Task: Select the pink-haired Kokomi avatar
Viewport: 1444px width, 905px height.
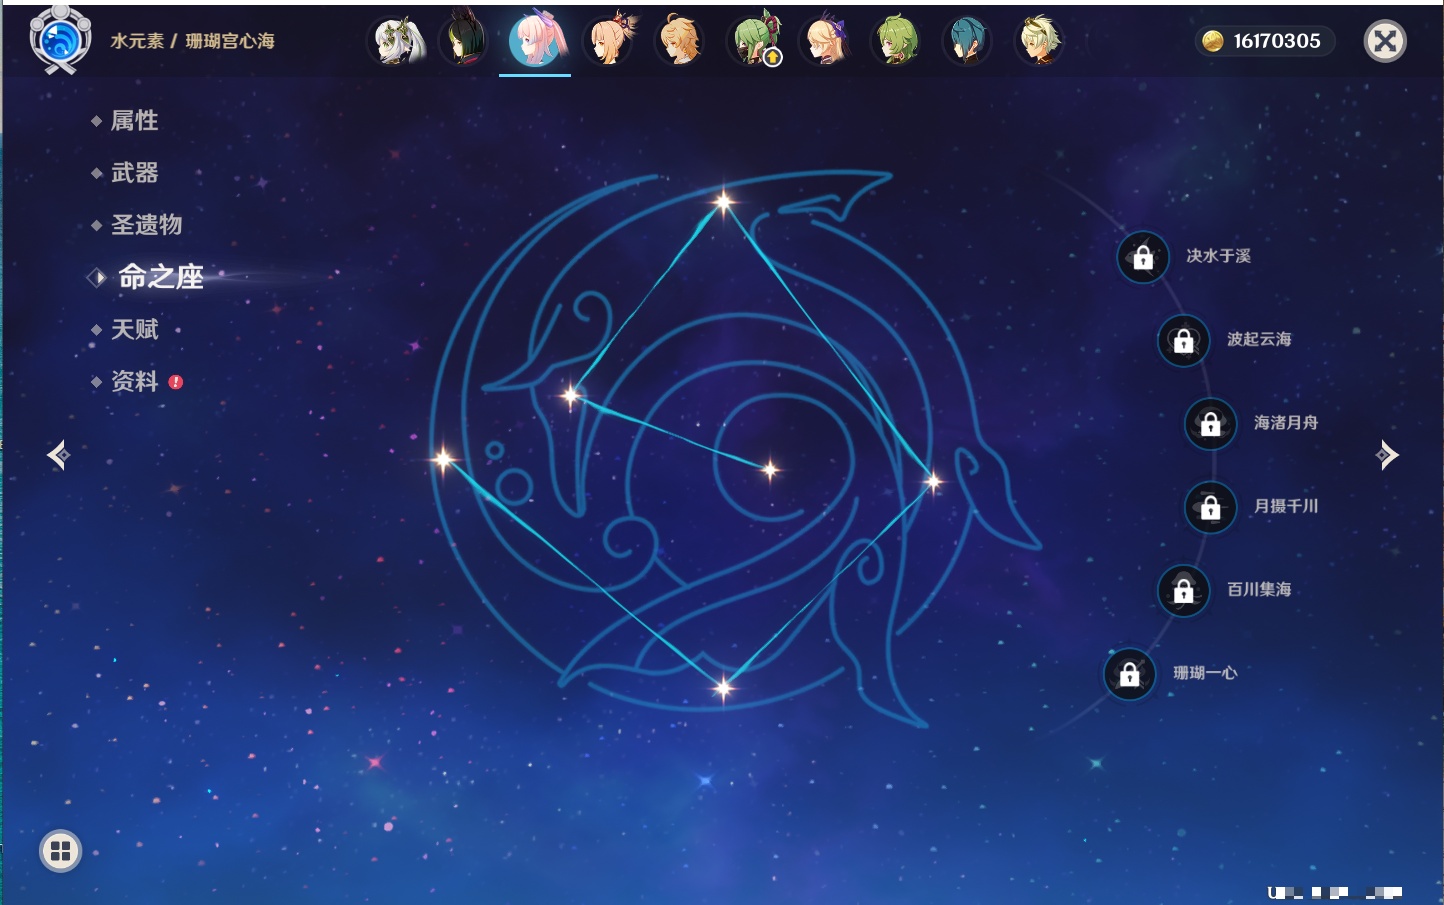Action: (536, 40)
